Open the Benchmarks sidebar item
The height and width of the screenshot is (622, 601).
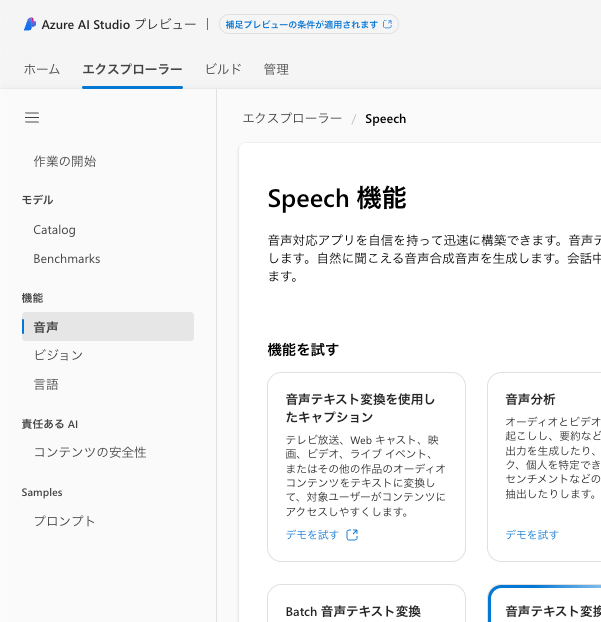point(67,259)
